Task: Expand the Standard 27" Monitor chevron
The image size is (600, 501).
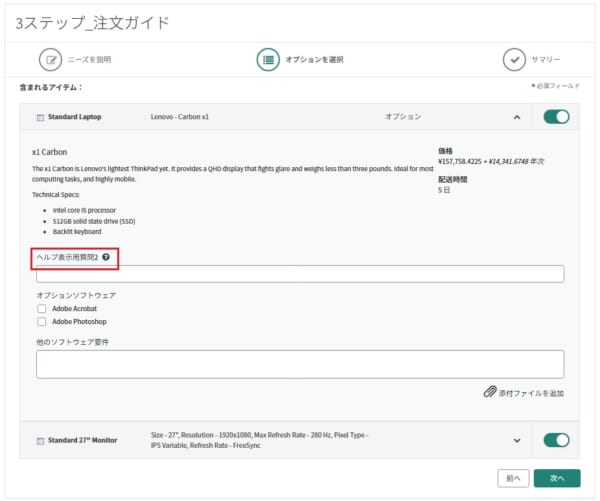Action: (517, 441)
